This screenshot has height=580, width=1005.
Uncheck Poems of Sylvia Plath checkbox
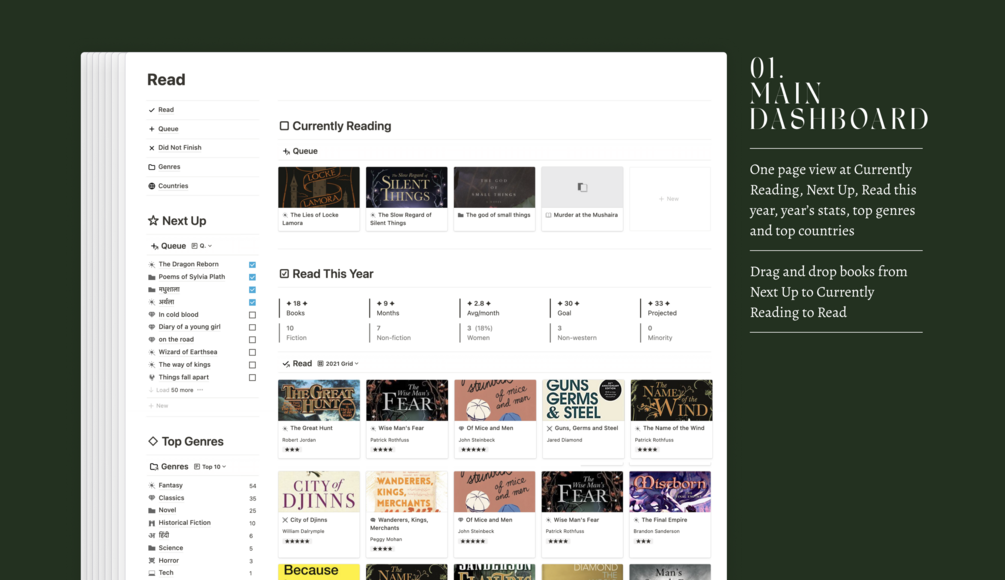[253, 277]
